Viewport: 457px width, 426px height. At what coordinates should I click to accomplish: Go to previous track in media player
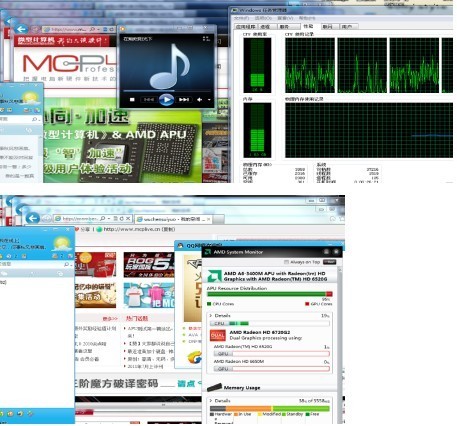click(x=149, y=99)
